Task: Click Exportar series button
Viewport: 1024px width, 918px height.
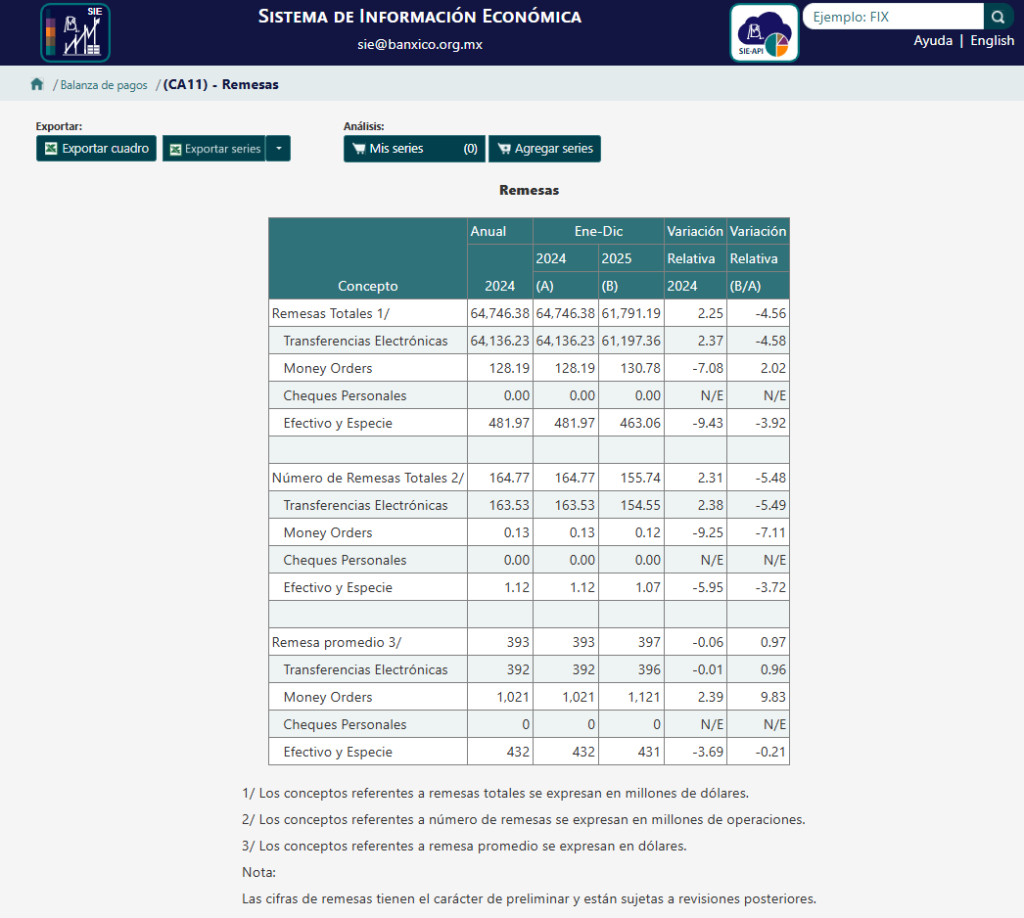Action: coord(214,149)
